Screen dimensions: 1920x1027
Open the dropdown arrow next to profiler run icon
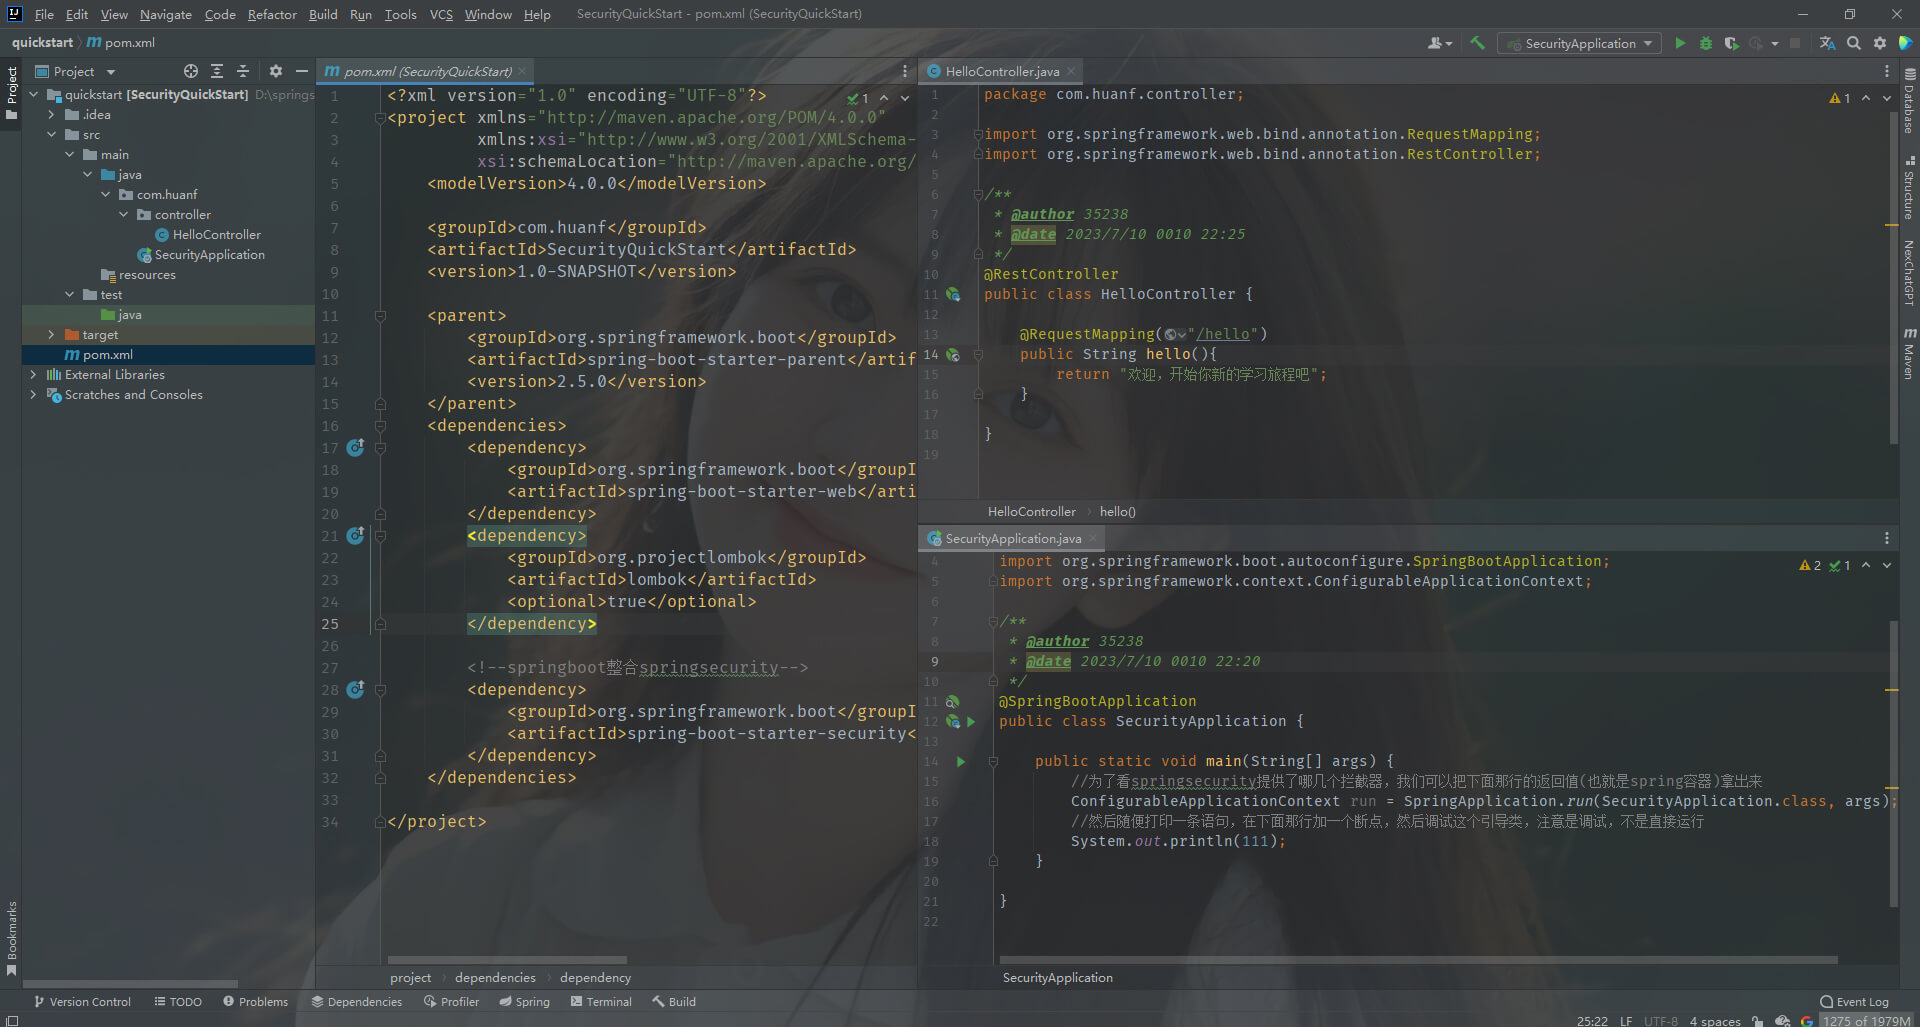[1775, 43]
